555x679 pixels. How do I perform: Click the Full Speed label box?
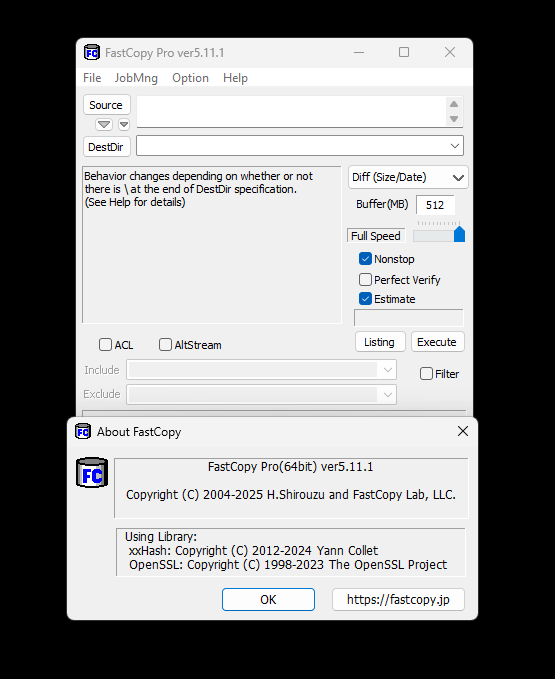point(376,236)
